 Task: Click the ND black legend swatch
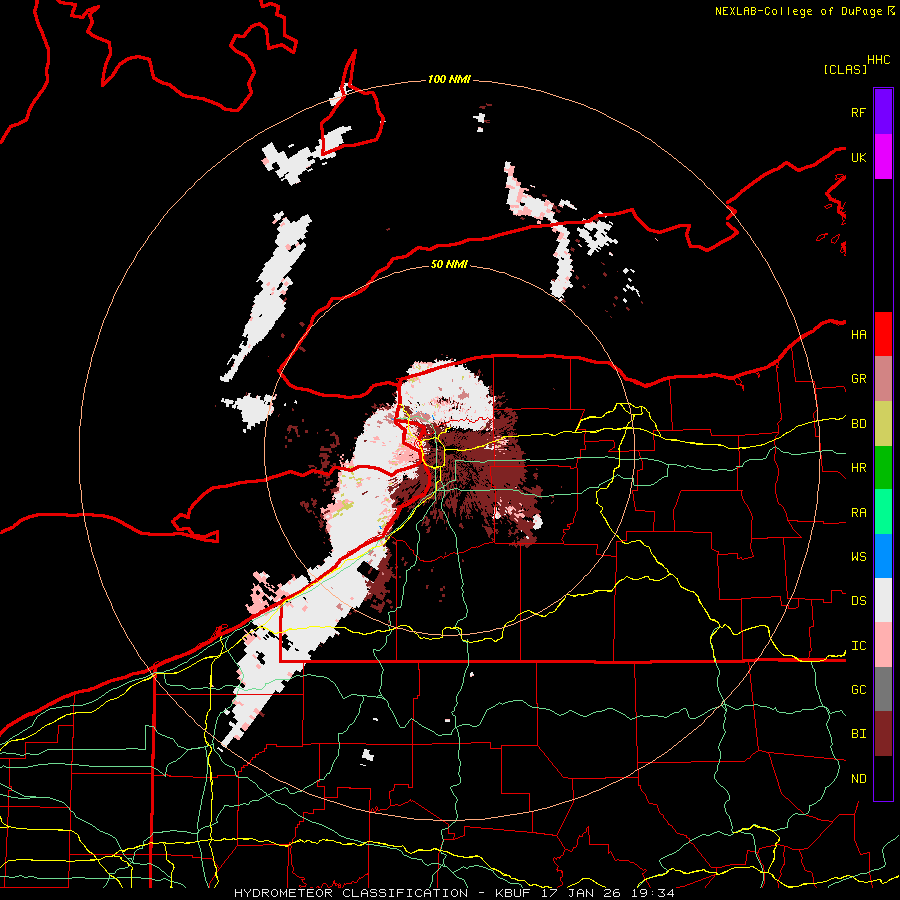pyautogui.click(x=883, y=778)
